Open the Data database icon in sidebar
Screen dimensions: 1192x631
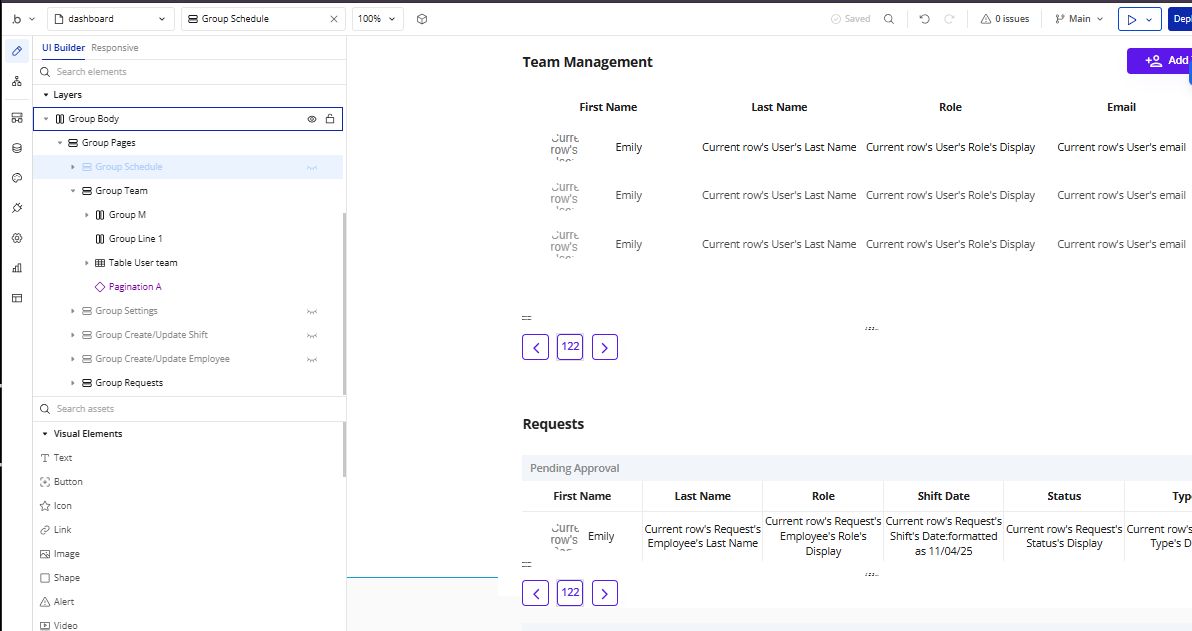pos(17,148)
